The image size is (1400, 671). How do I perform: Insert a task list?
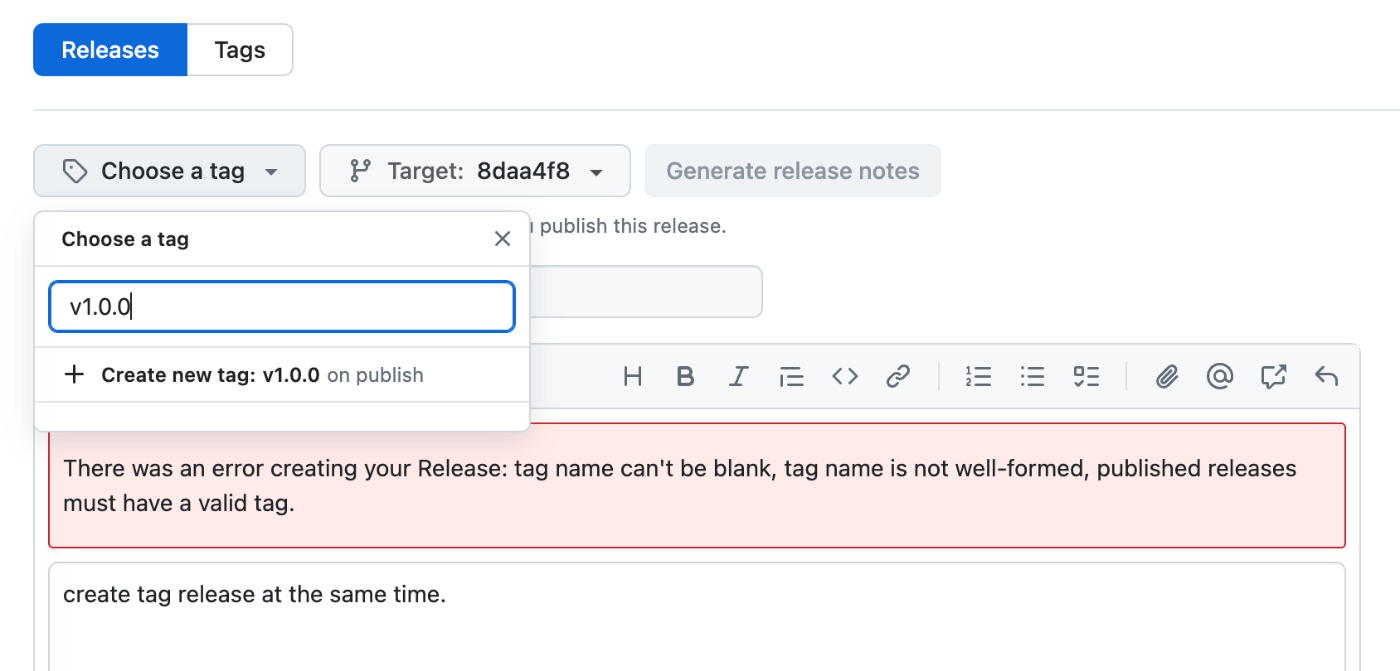(x=1086, y=376)
